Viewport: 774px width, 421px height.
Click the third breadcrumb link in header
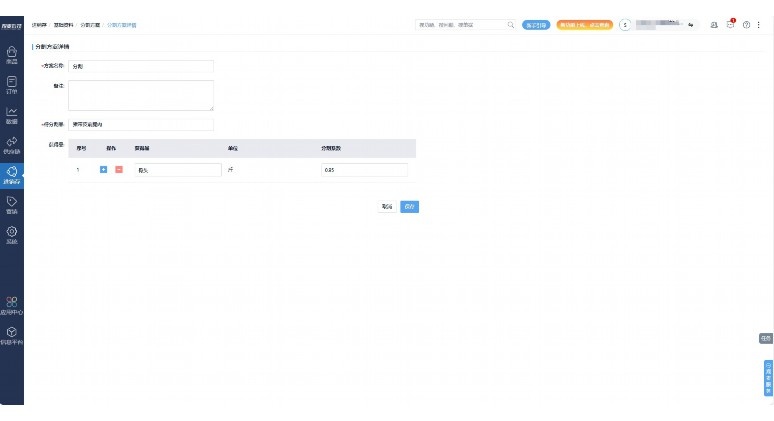click(x=90, y=25)
